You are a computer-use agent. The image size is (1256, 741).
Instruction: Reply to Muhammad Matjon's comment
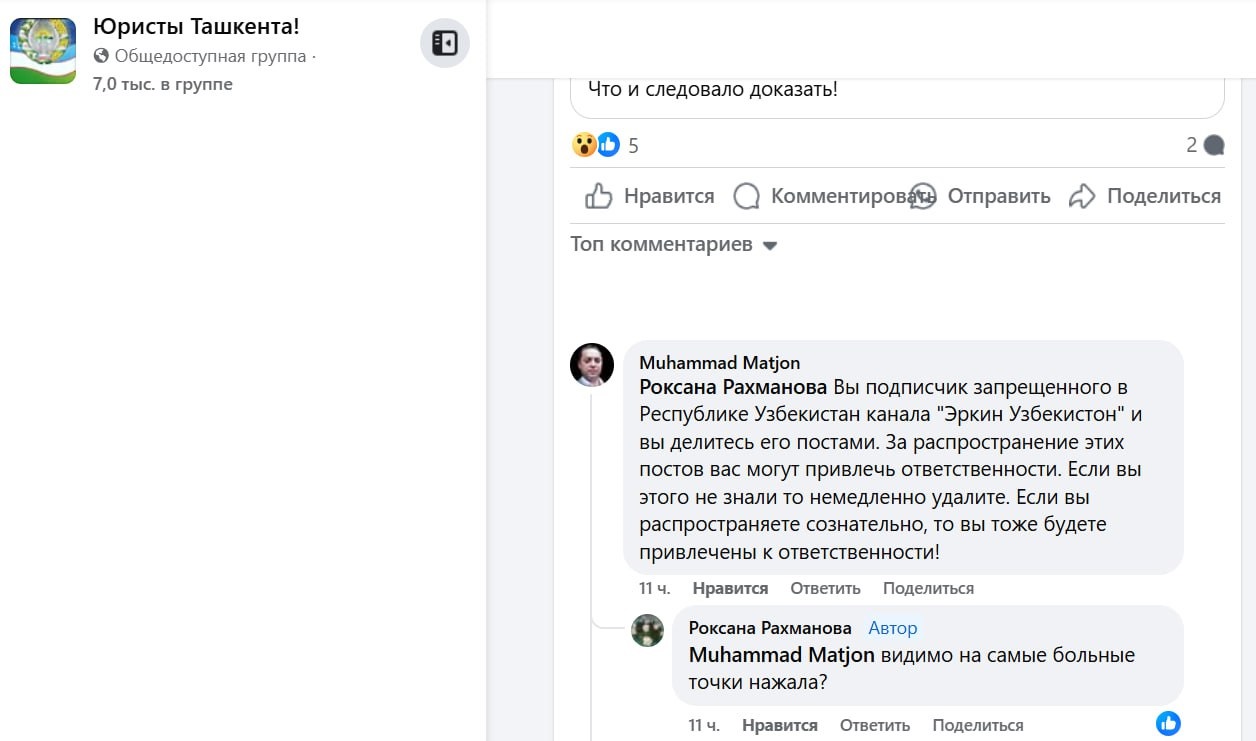825,589
